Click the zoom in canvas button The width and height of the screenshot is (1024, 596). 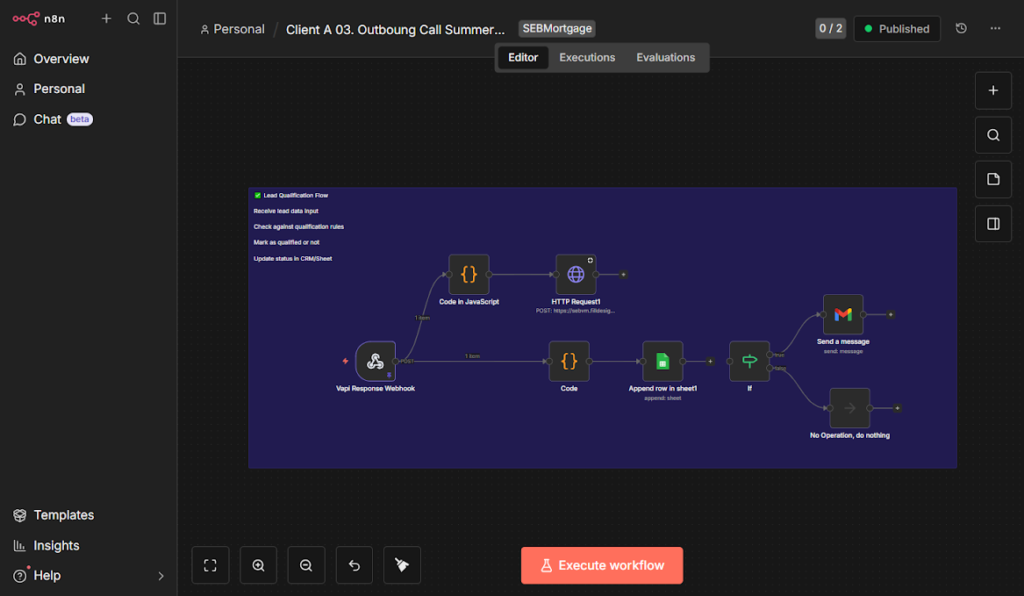click(258, 565)
